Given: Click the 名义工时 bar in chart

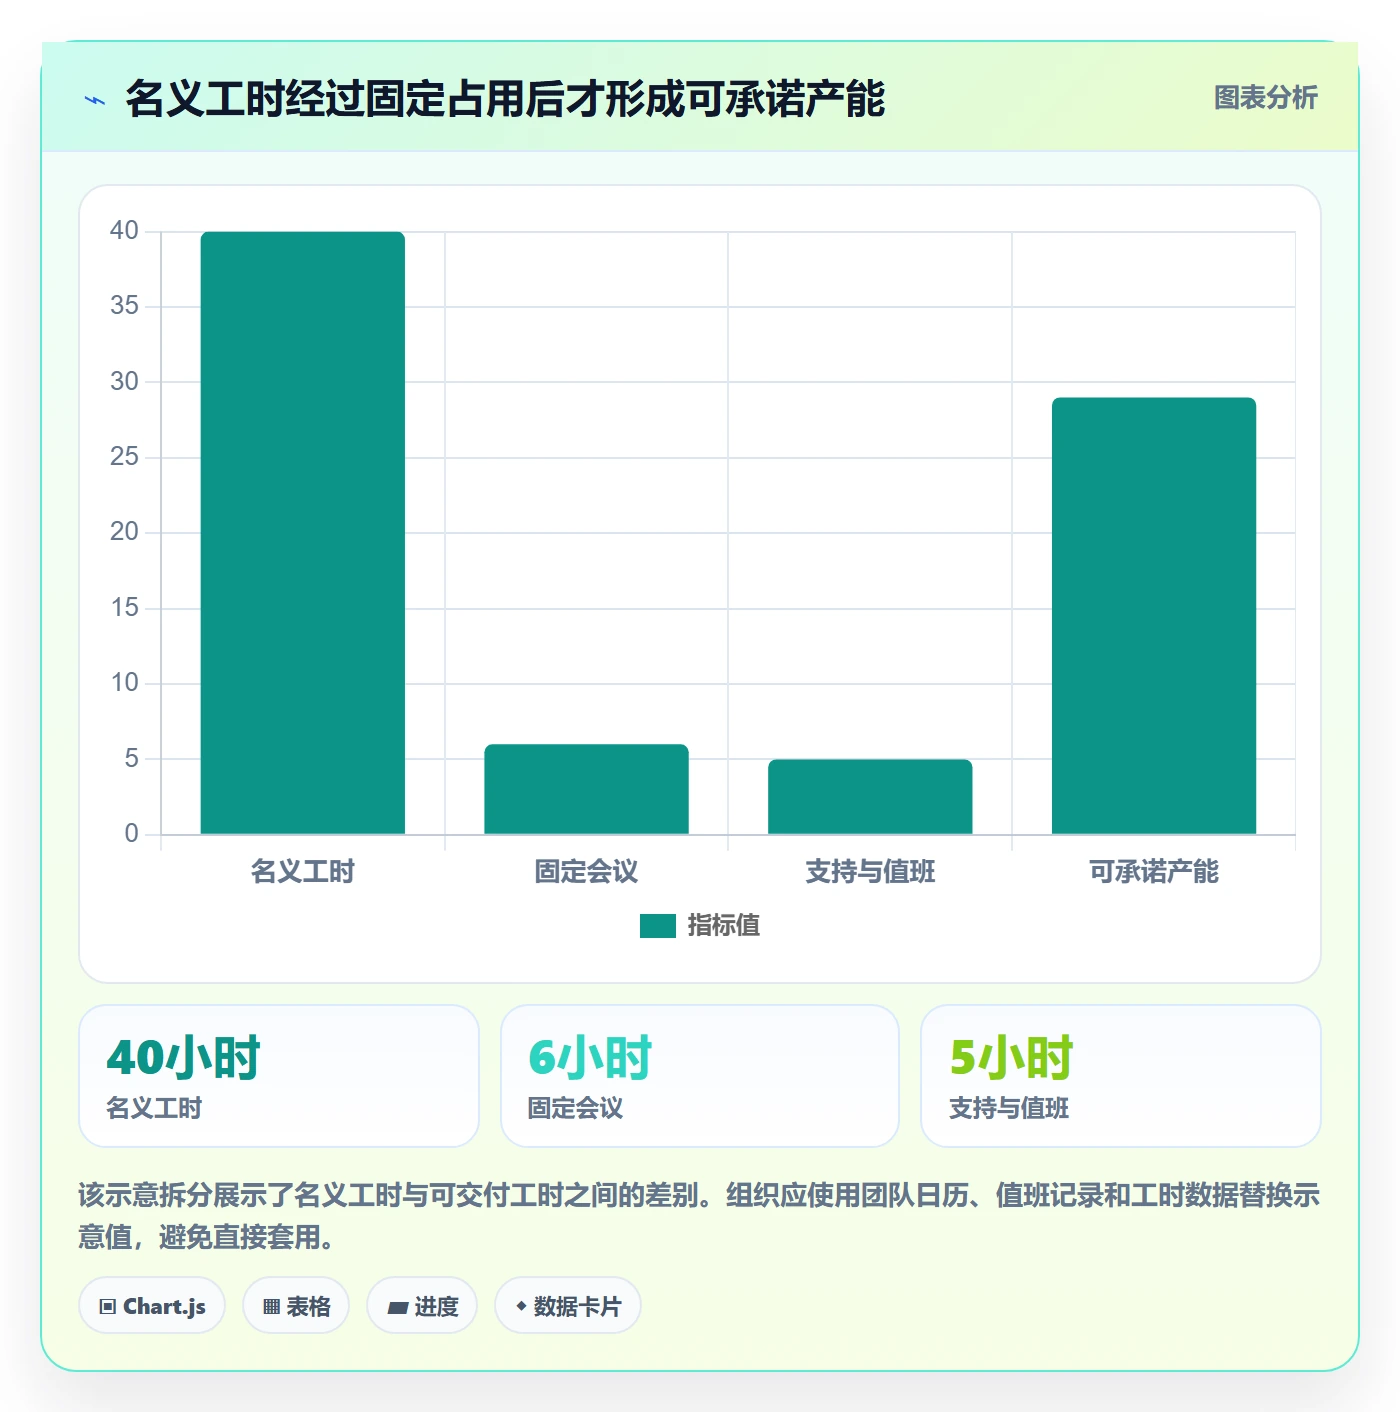Looking at the screenshot, I should [x=303, y=533].
